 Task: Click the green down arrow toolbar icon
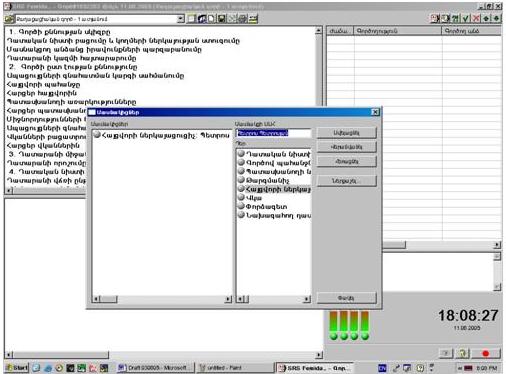[497, 18]
